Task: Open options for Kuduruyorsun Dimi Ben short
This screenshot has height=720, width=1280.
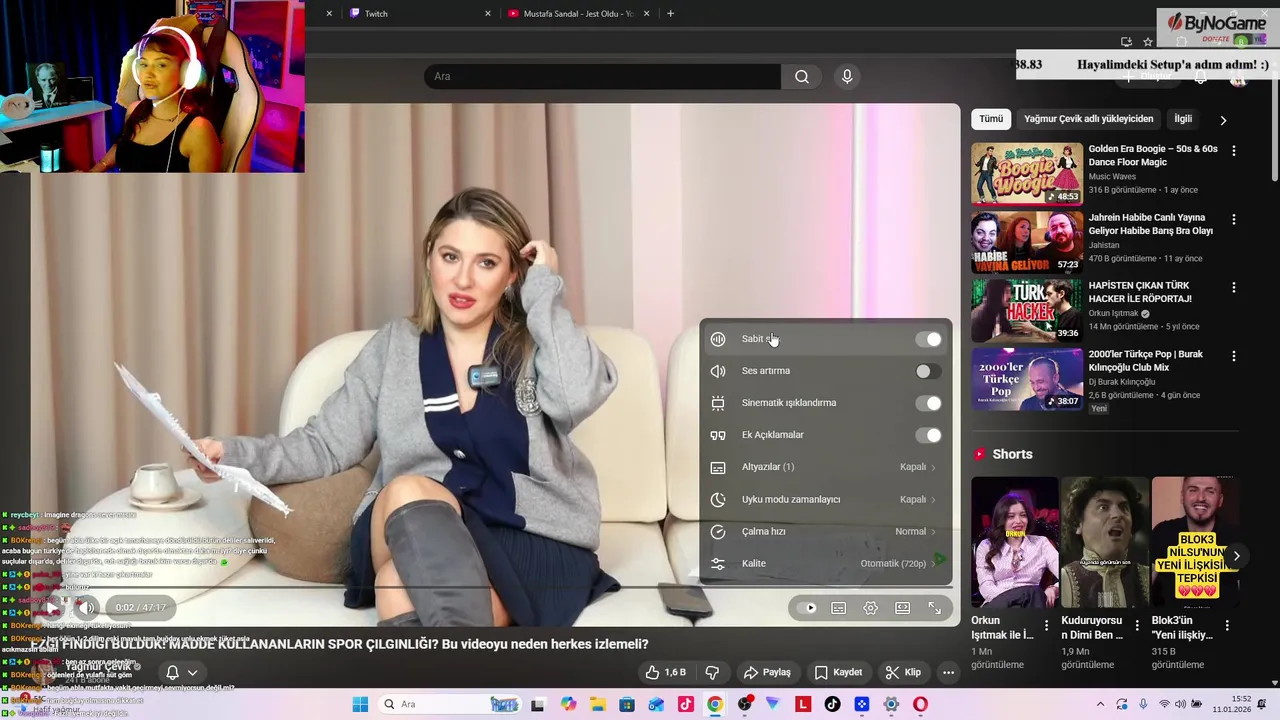Action: tap(1137, 626)
